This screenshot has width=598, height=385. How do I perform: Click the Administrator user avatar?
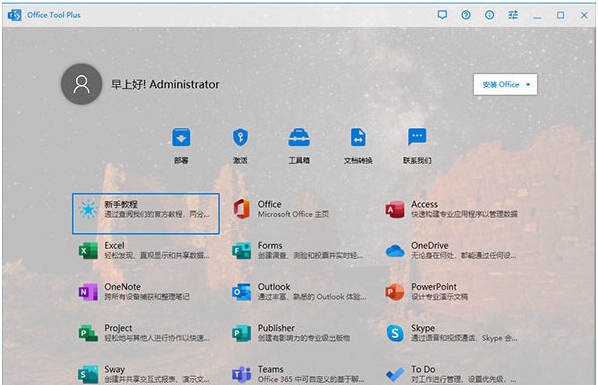point(82,84)
